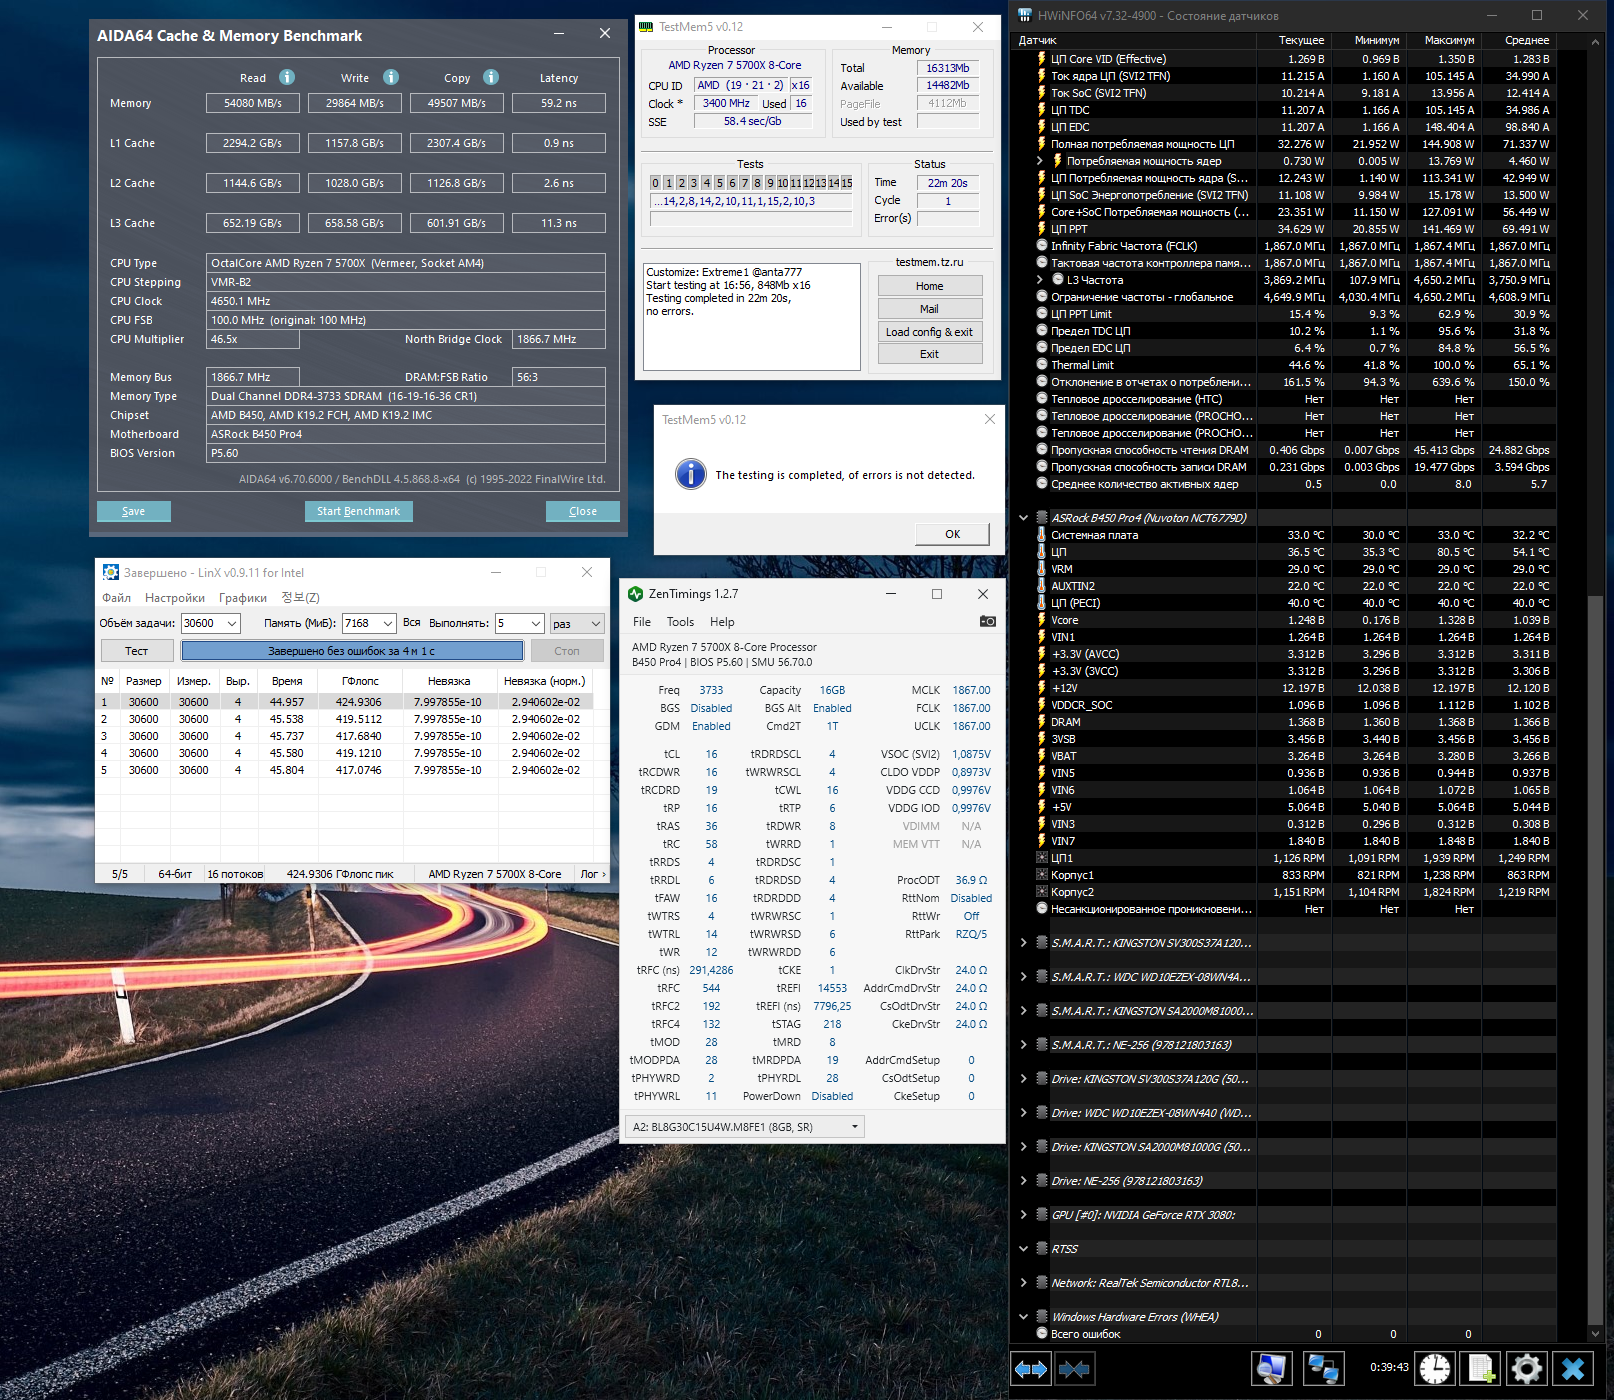This screenshot has height=1400, width=1614.
Task: Open HWiNFO sensor settings gear icon
Action: point(1526,1368)
